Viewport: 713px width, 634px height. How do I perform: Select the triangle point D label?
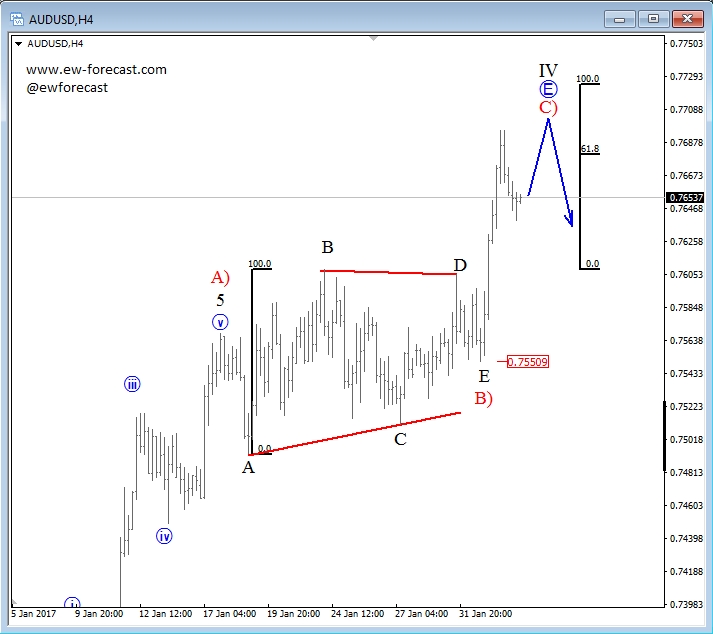pos(460,265)
